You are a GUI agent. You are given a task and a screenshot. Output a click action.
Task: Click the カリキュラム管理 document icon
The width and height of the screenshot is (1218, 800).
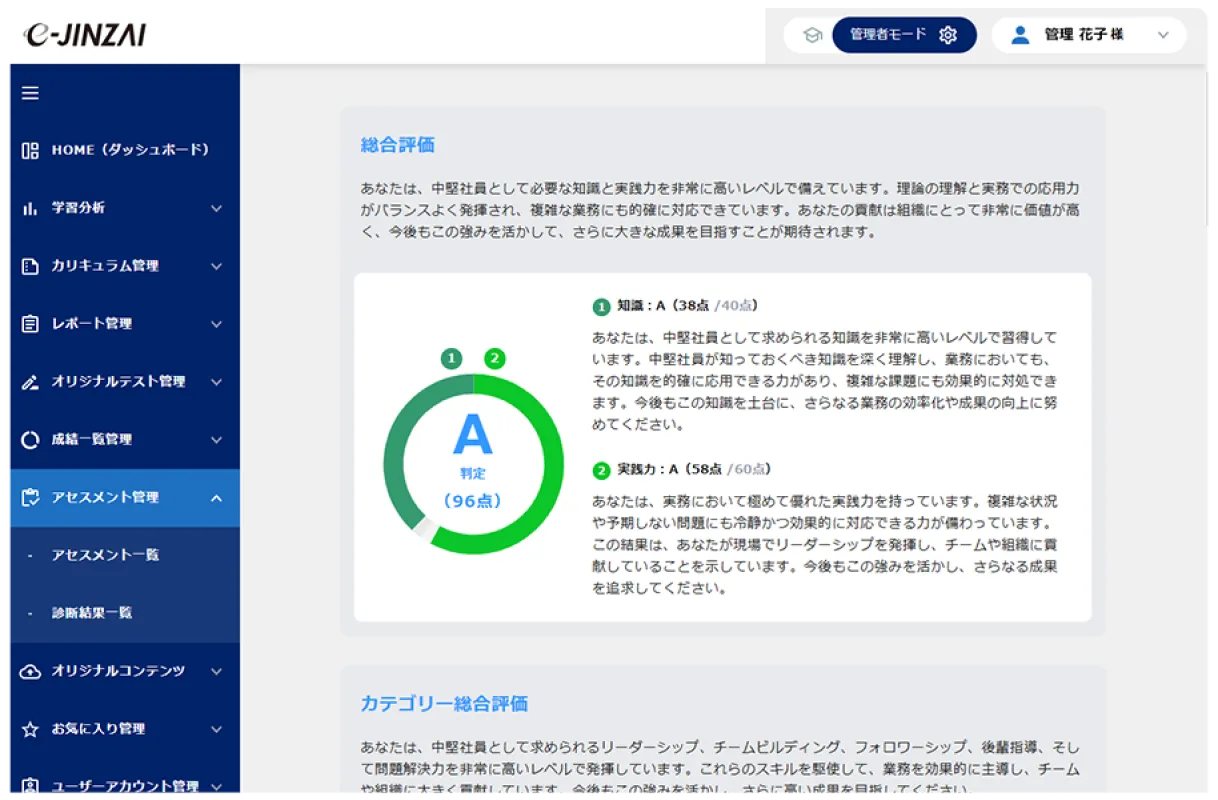coord(30,266)
